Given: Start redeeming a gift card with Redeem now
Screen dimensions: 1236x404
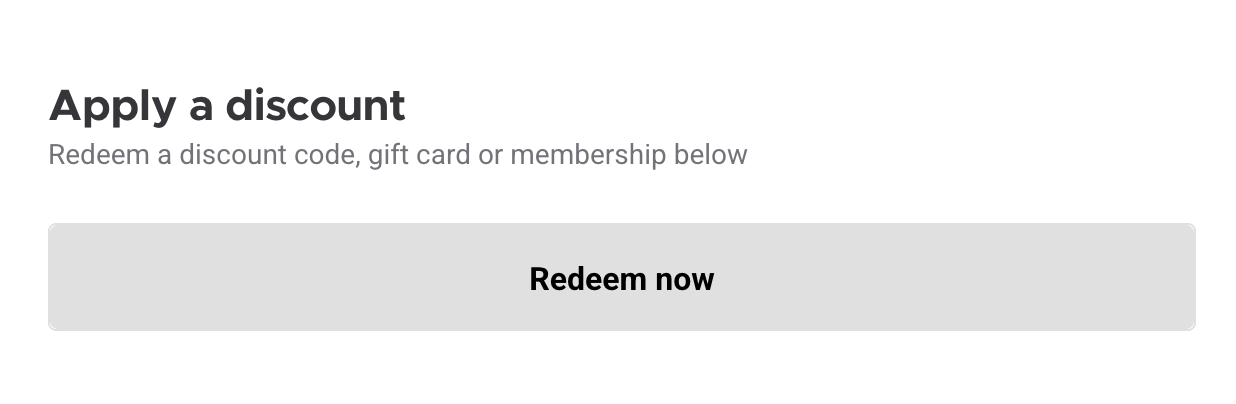Looking at the screenshot, I should (x=621, y=277).
